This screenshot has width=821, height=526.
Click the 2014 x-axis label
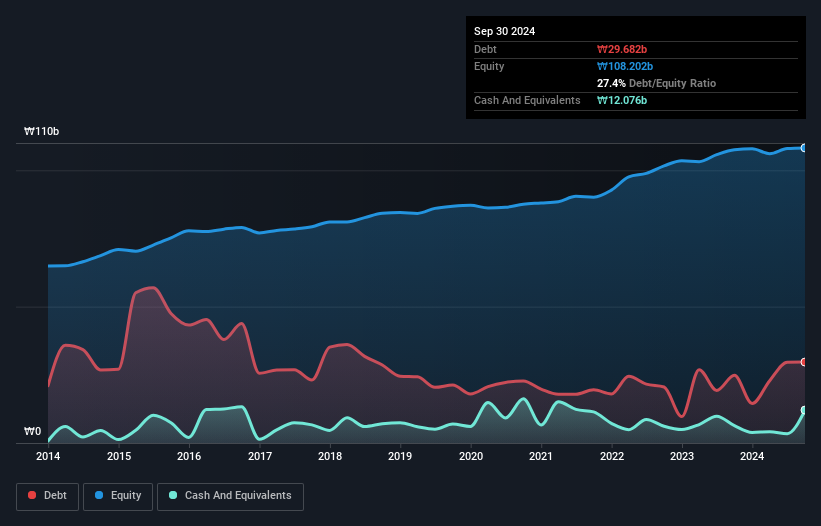click(x=48, y=456)
